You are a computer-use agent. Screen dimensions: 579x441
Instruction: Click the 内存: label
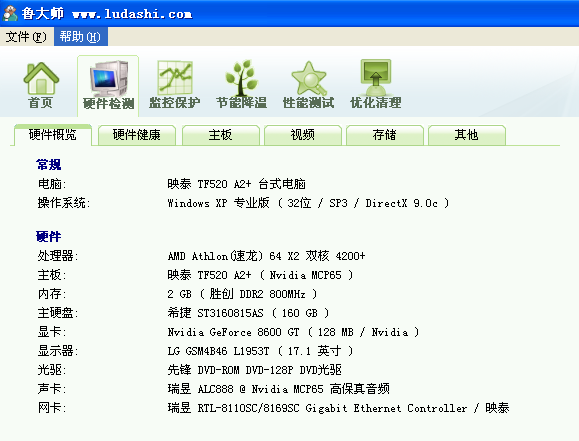(52, 294)
